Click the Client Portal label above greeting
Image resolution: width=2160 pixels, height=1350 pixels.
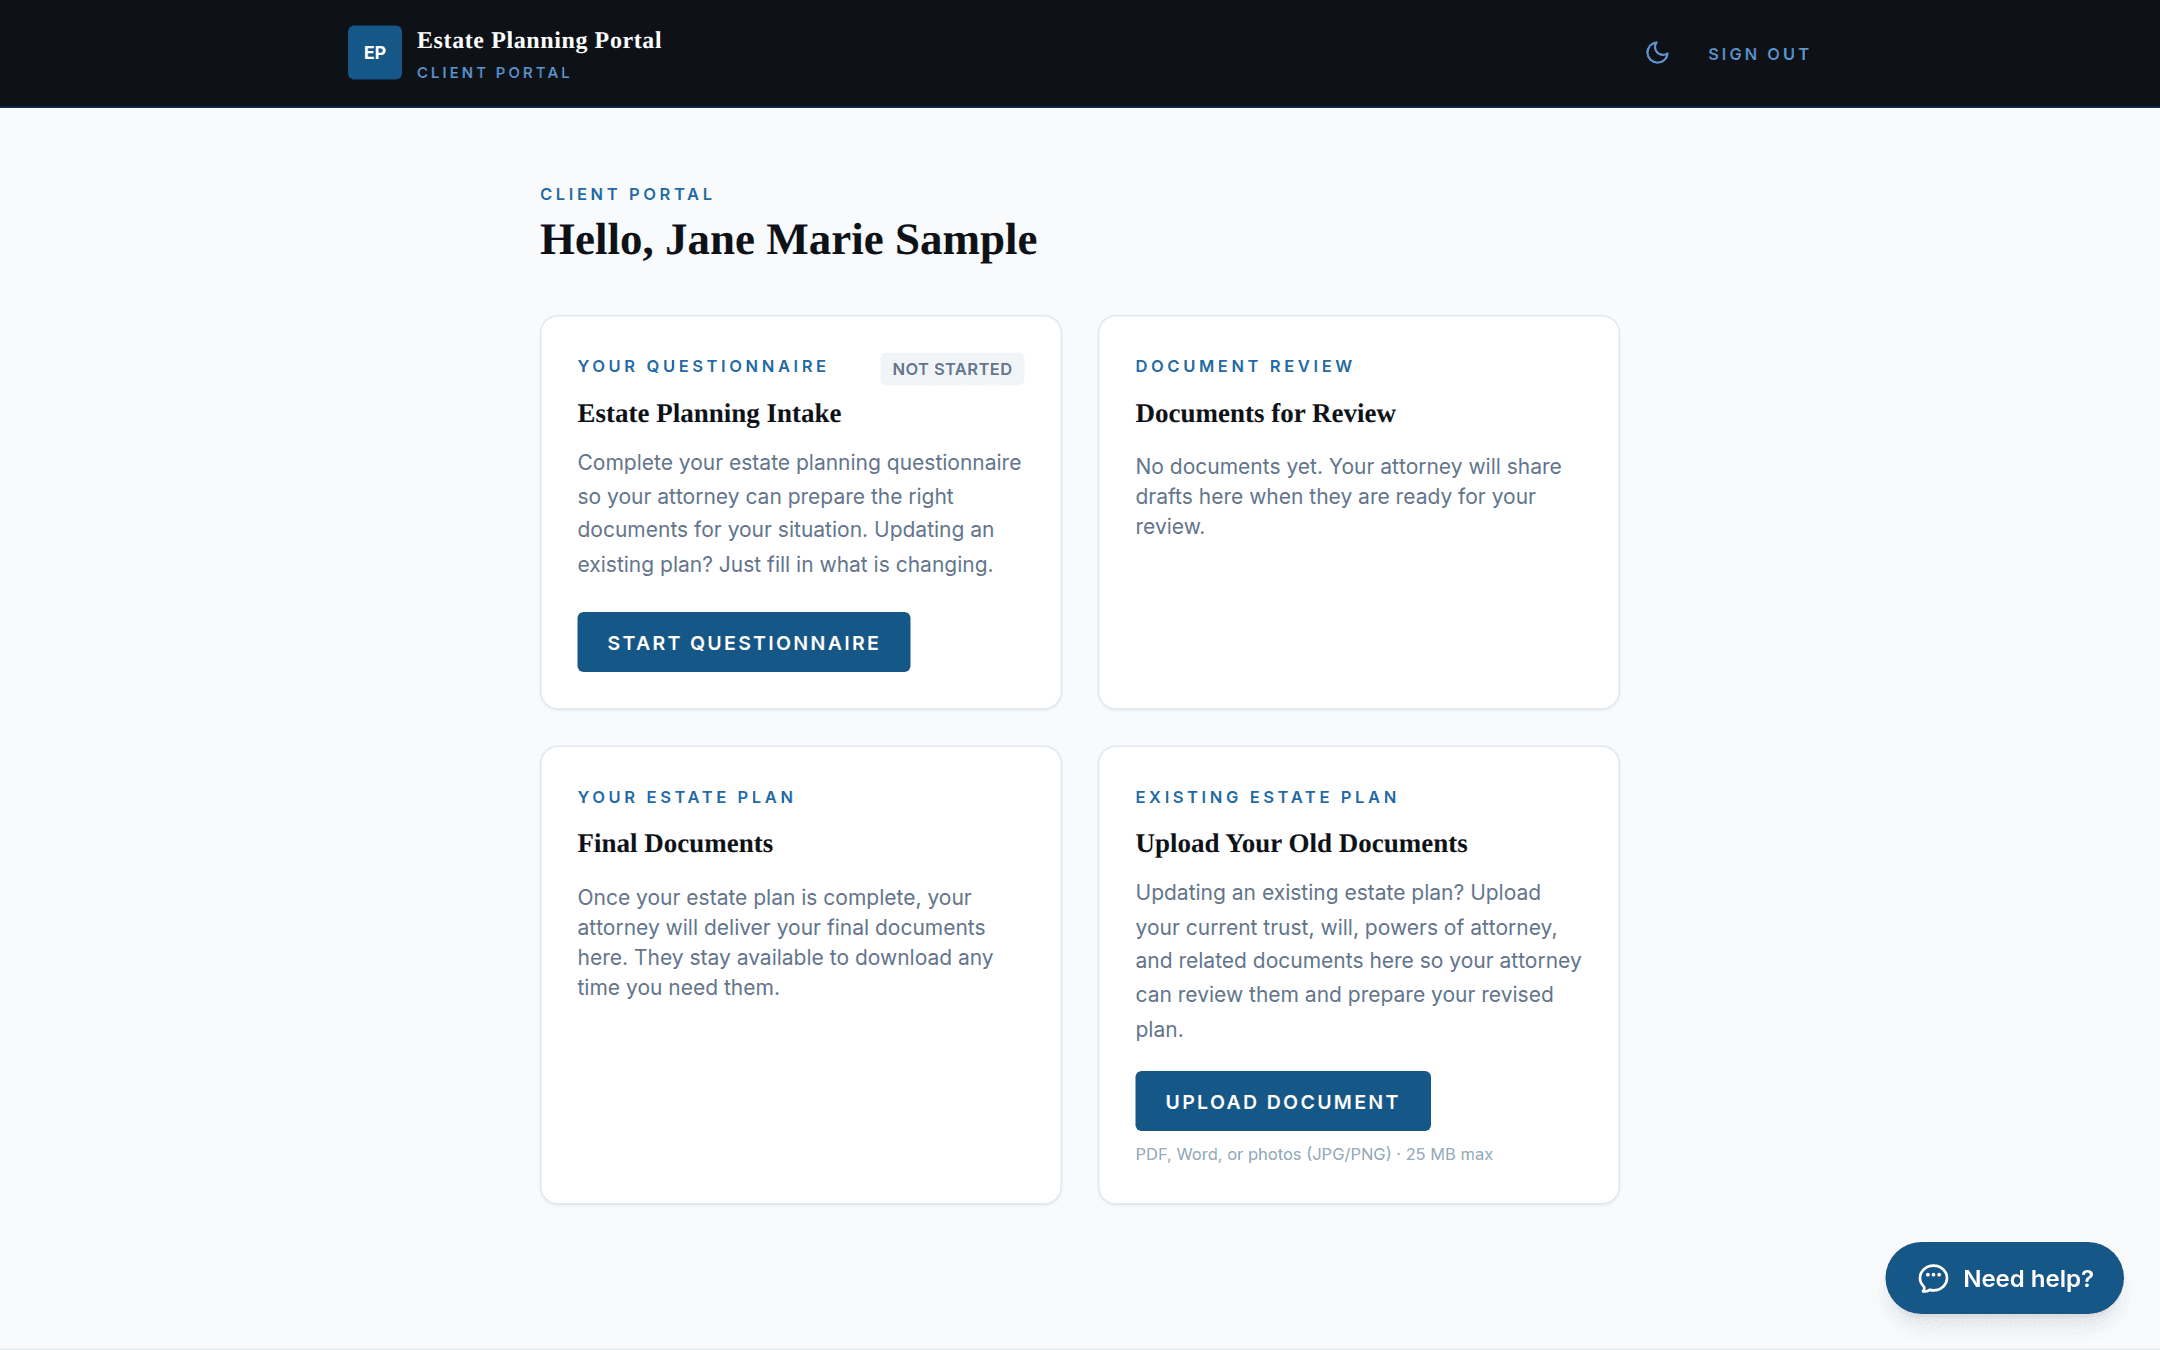coord(627,194)
